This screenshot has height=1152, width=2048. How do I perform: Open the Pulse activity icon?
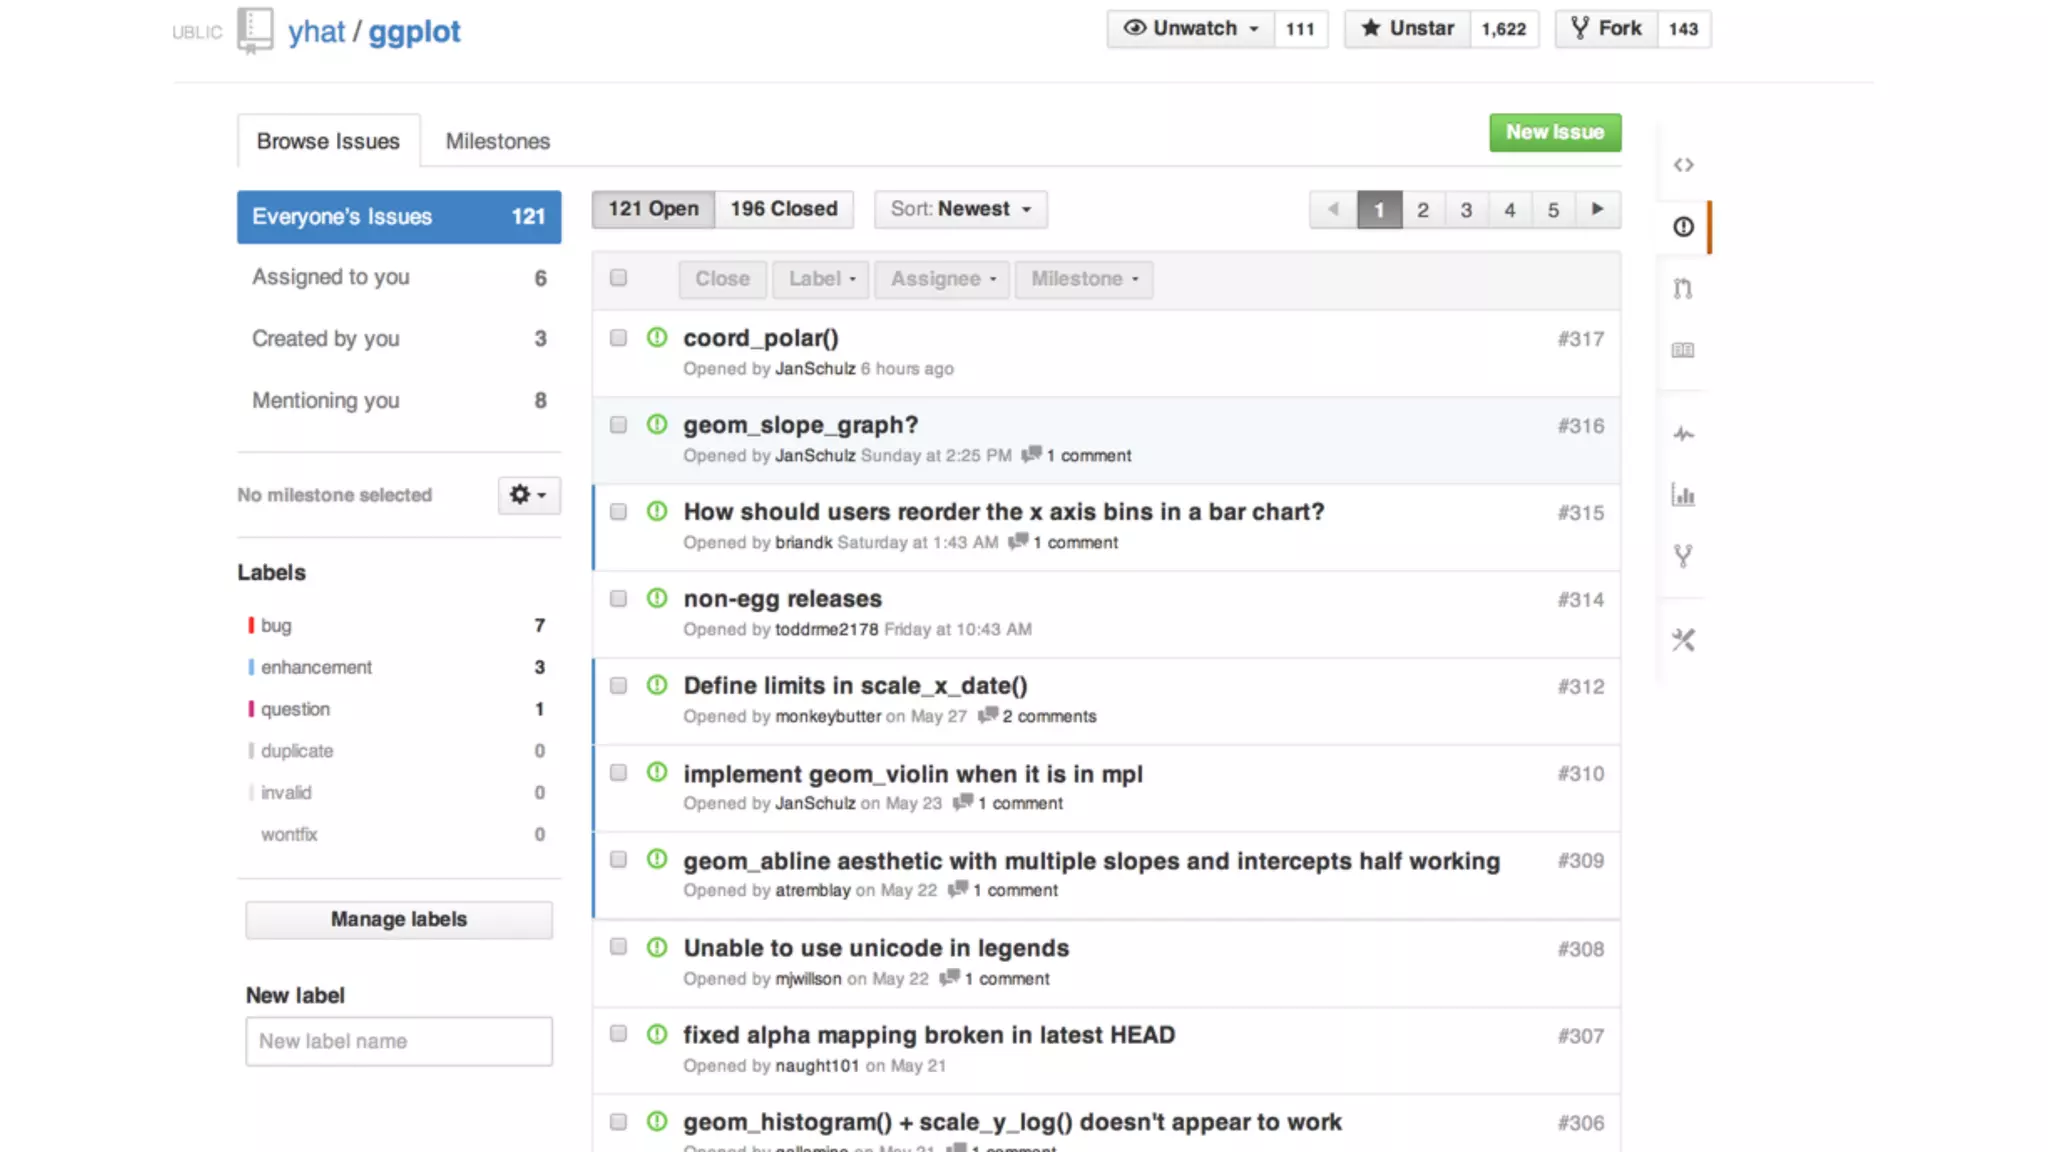[1683, 434]
